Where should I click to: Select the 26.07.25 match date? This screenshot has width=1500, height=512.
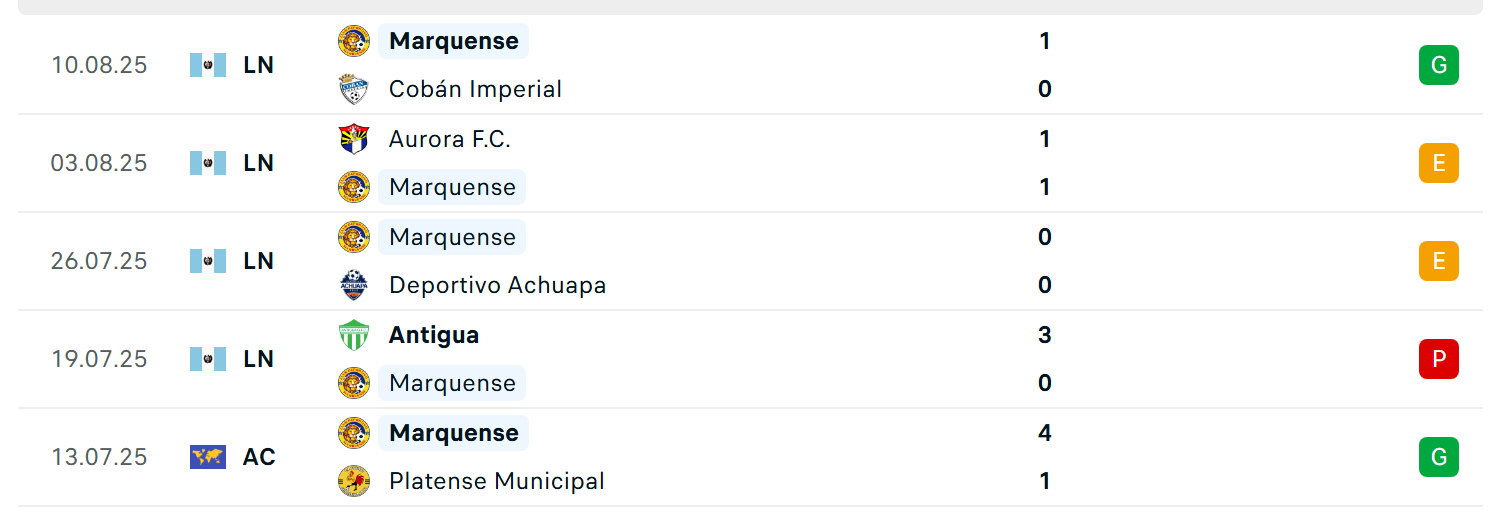(x=99, y=261)
